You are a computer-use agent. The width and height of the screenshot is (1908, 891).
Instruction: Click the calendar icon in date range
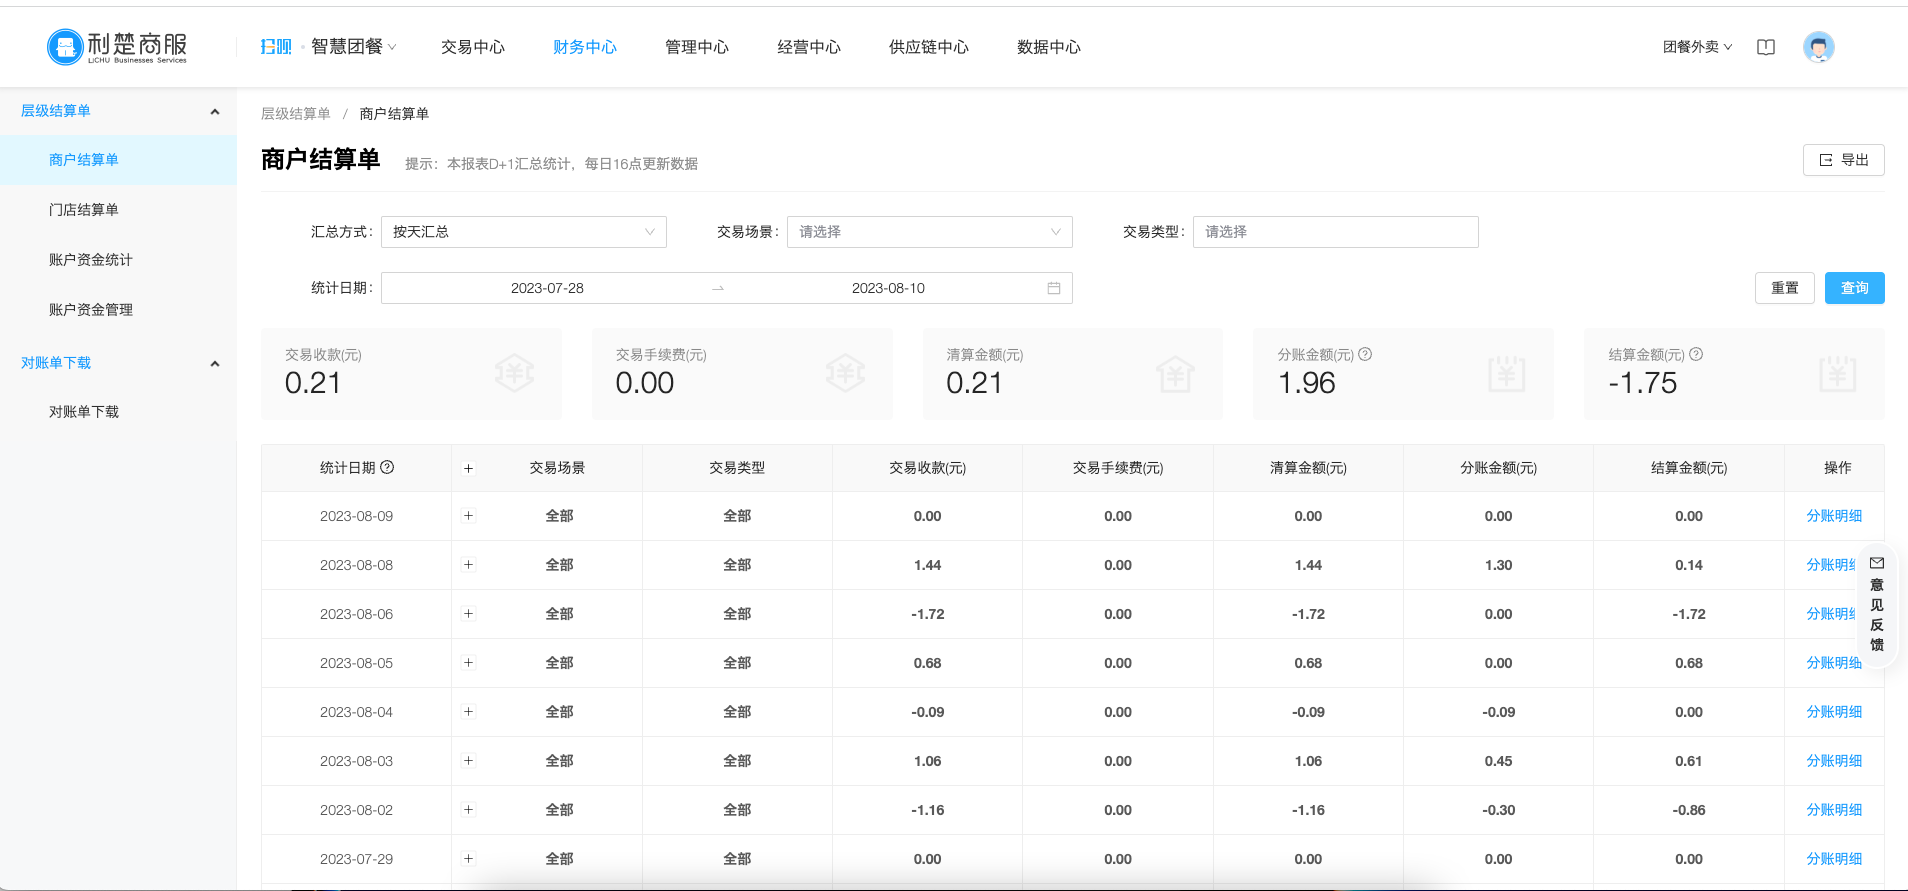pos(1054,288)
